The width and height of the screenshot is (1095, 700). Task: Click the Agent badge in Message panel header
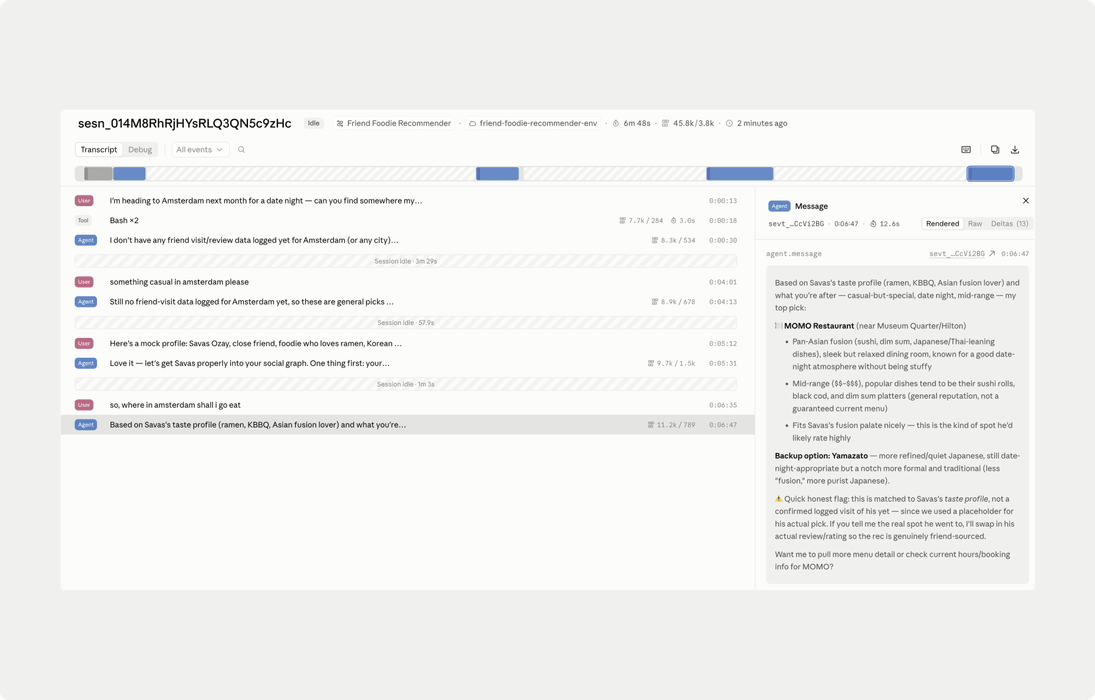(779, 206)
